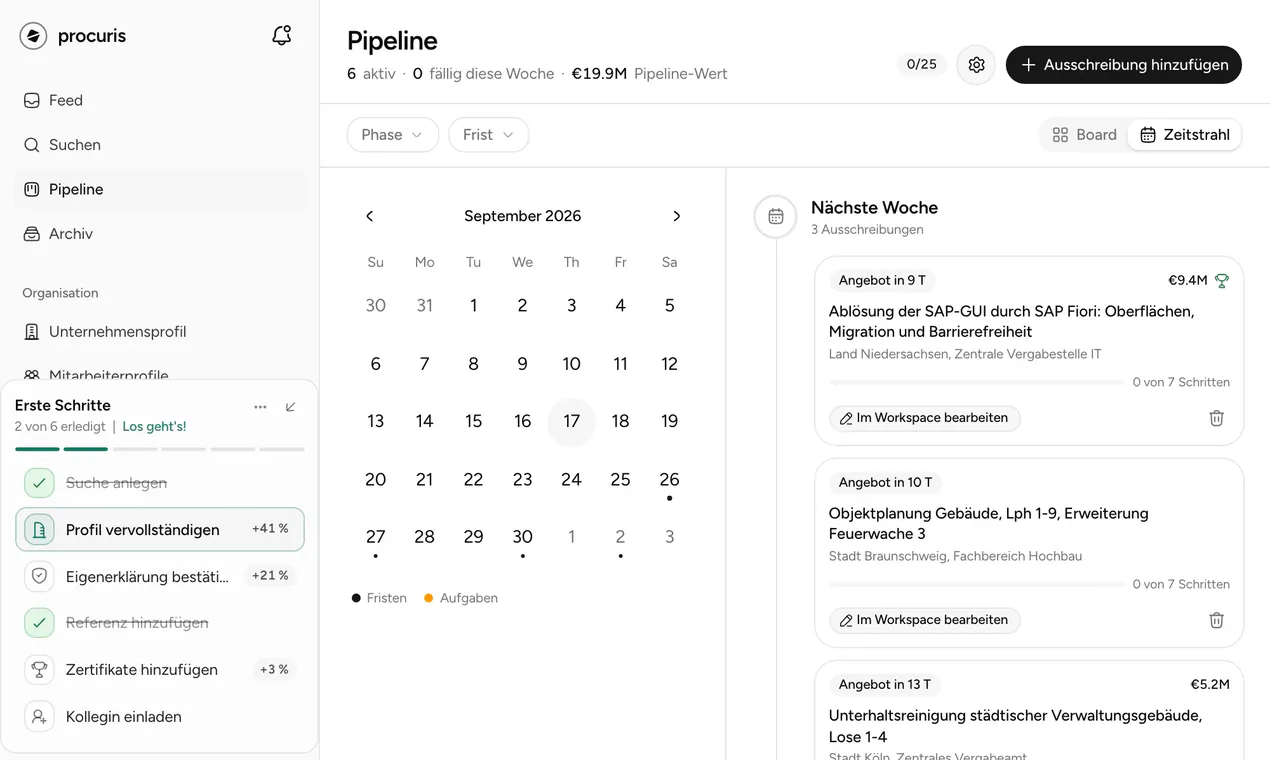This screenshot has height=760, width=1270.
Task: Click the Angebot in 9 T badge
Action: (882, 281)
